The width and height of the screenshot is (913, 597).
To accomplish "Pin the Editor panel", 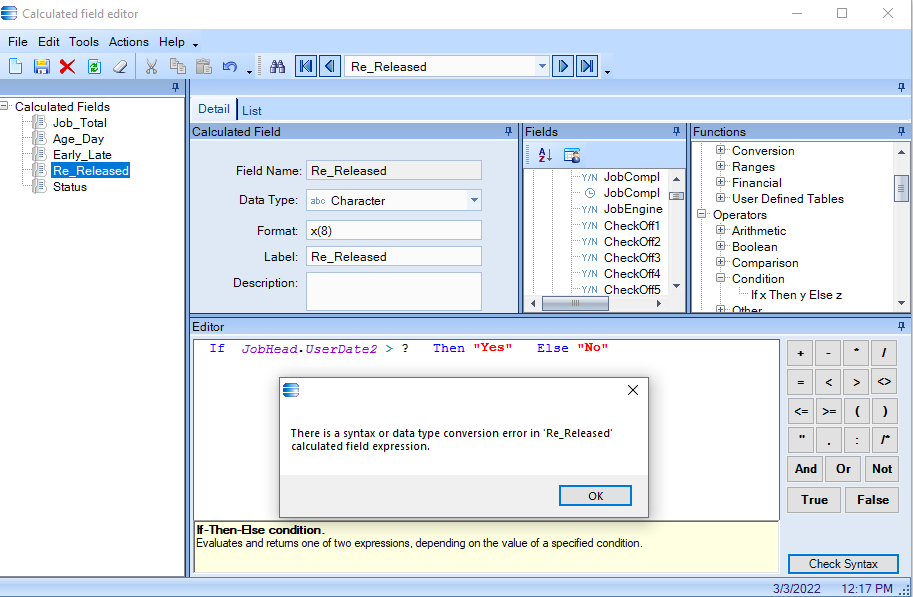I will point(901,326).
